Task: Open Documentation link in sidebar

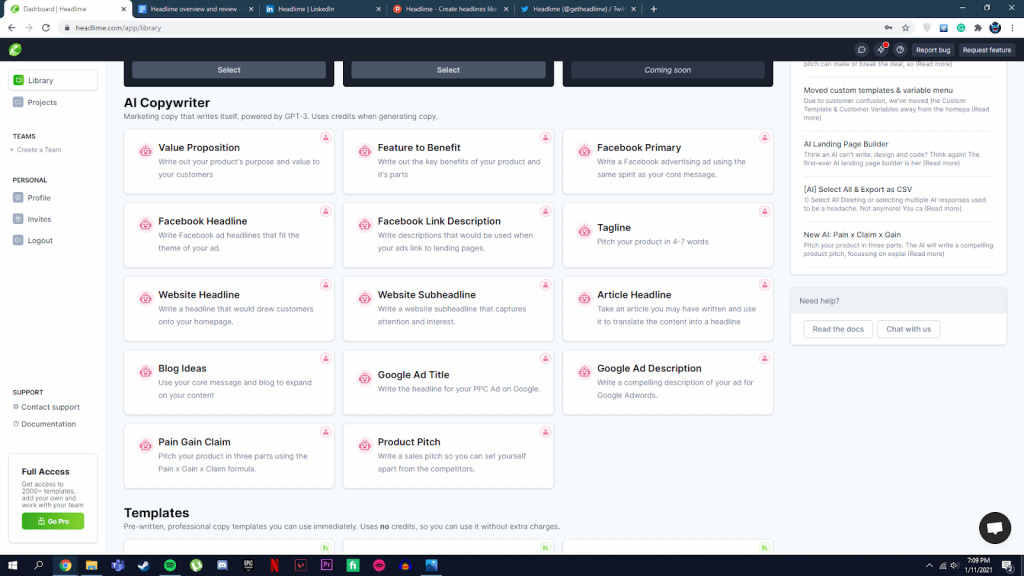Action: pos(45,424)
